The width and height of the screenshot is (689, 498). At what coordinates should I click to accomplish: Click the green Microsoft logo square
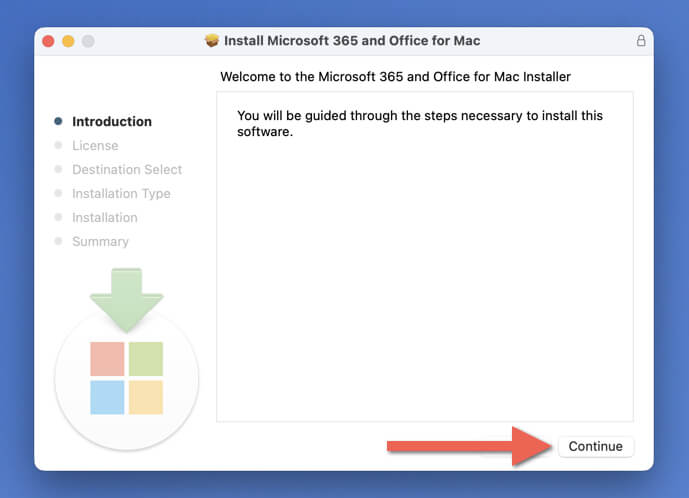(x=146, y=359)
